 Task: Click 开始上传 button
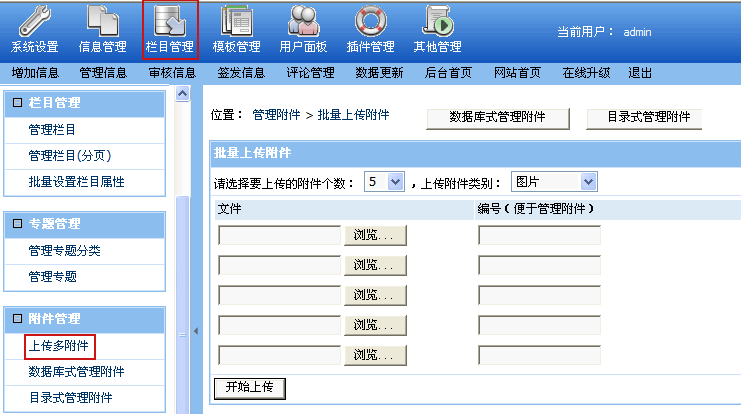coord(250,388)
